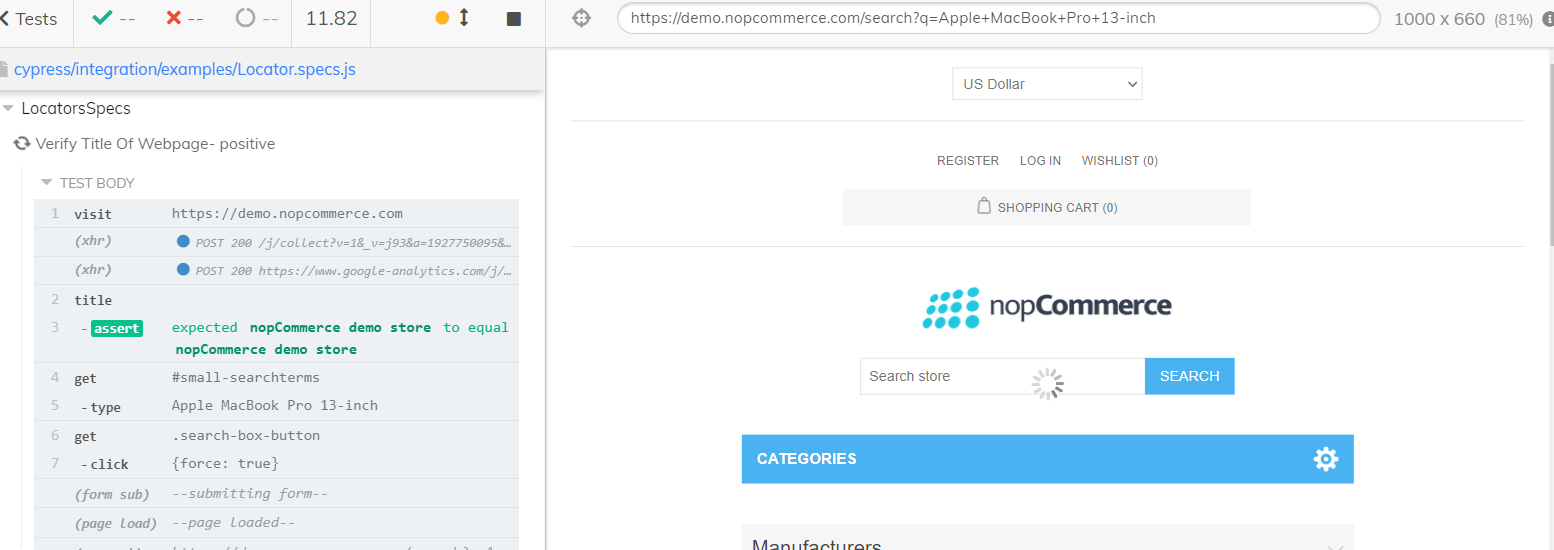
Task: Click the nopCommerce logo
Action: [x=1047, y=308]
